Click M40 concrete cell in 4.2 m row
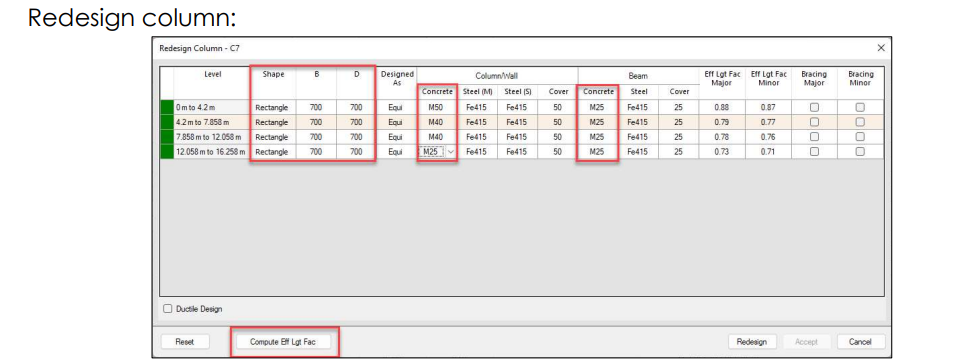 [x=436, y=122]
